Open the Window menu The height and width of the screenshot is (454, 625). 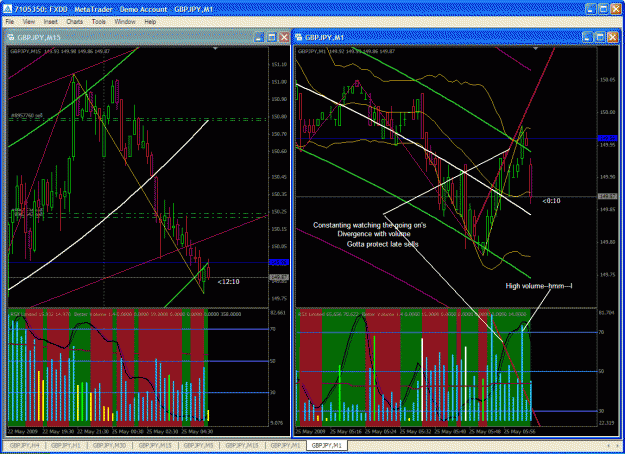[125, 22]
